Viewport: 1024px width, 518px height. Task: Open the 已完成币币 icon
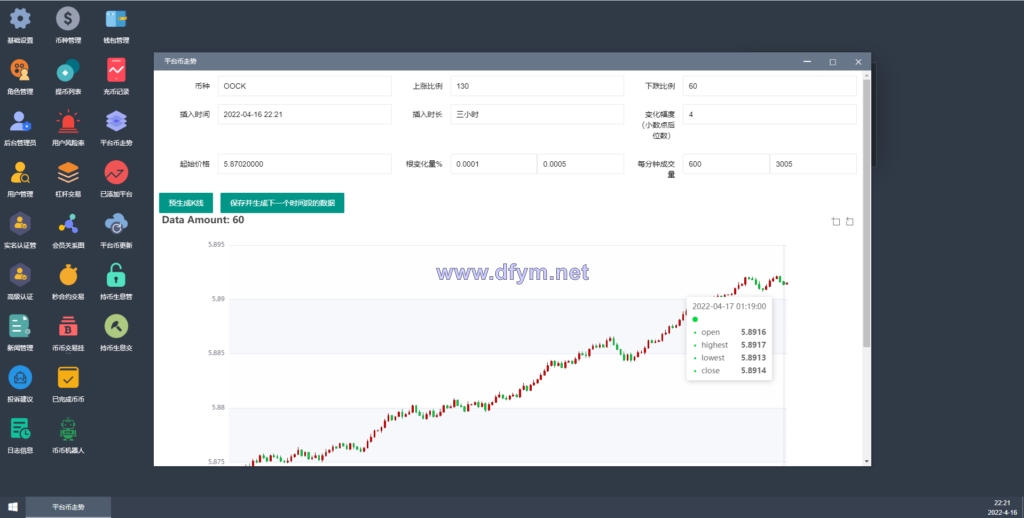68,378
